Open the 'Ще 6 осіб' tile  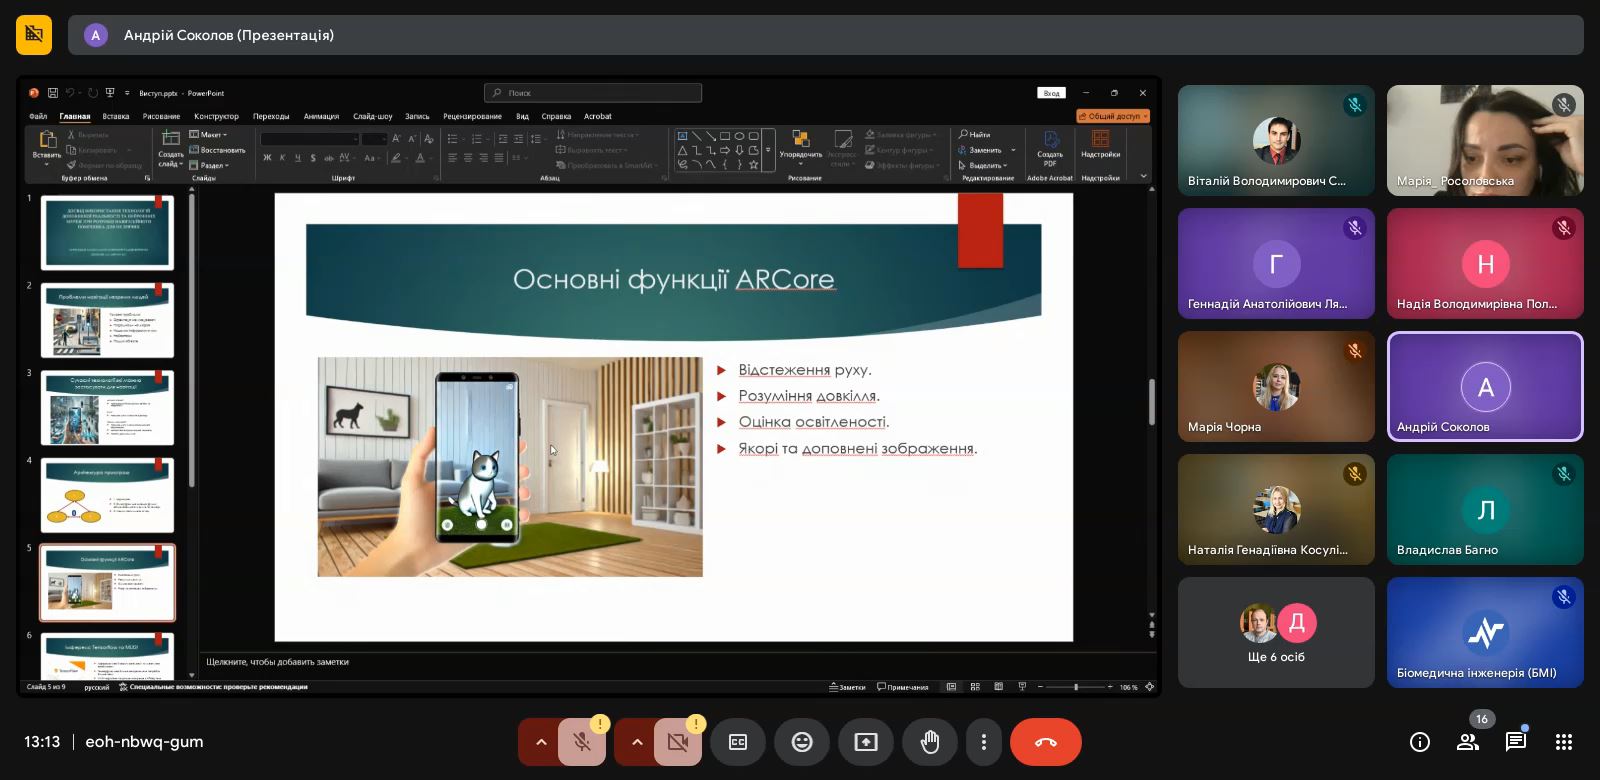(1276, 632)
